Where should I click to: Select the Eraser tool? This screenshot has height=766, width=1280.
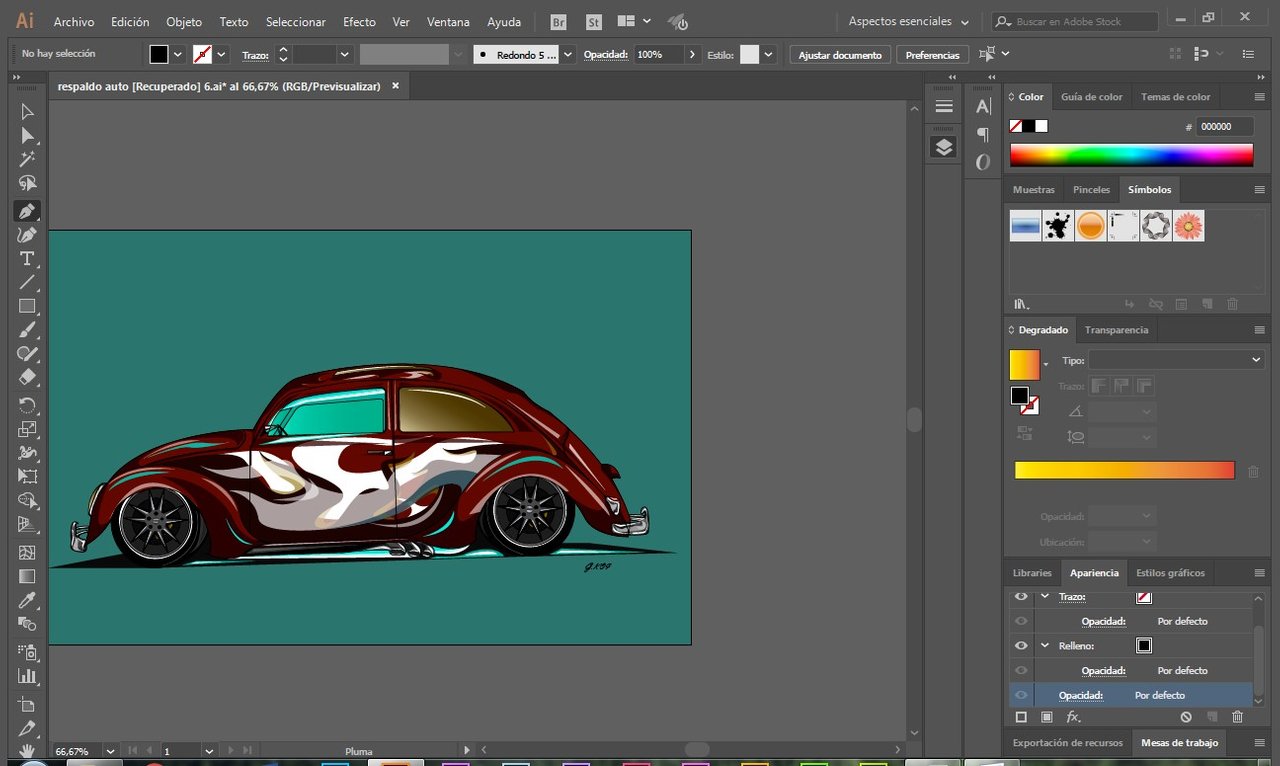(27, 378)
